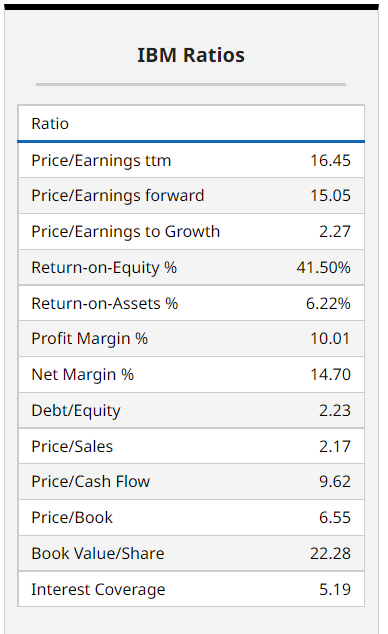This screenshot has width=388, height=634.
Task: Select the Ratio column header
Action: coord(50,123)
